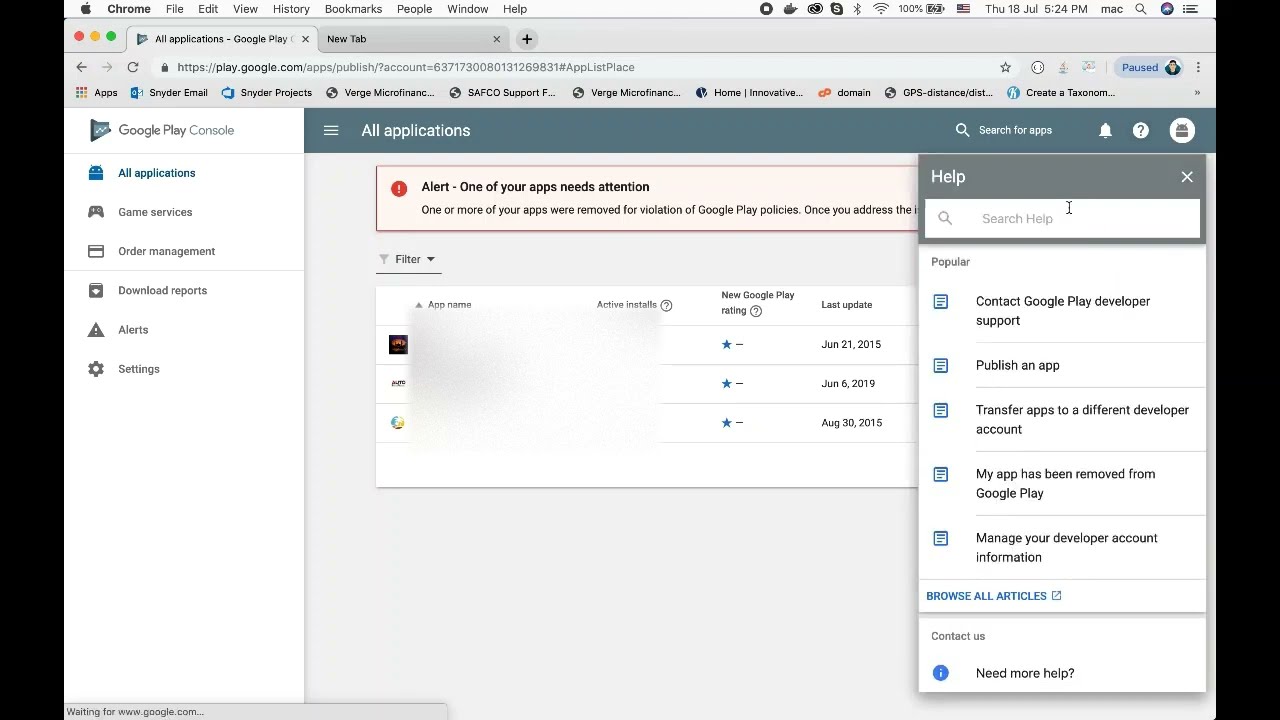Close the Help panel

[x=1187, y=177]
